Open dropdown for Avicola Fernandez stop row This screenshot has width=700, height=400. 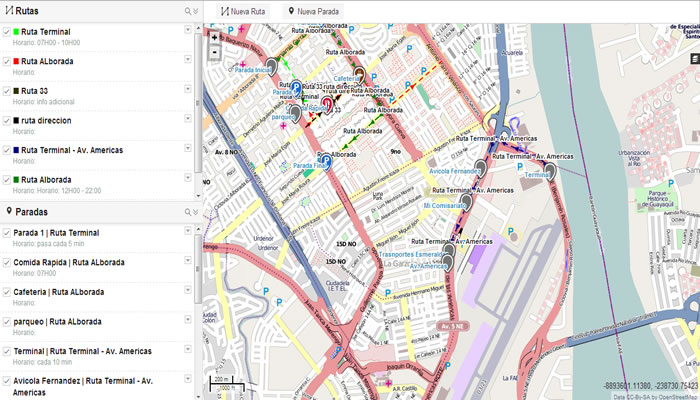click(x=188, y=379)
